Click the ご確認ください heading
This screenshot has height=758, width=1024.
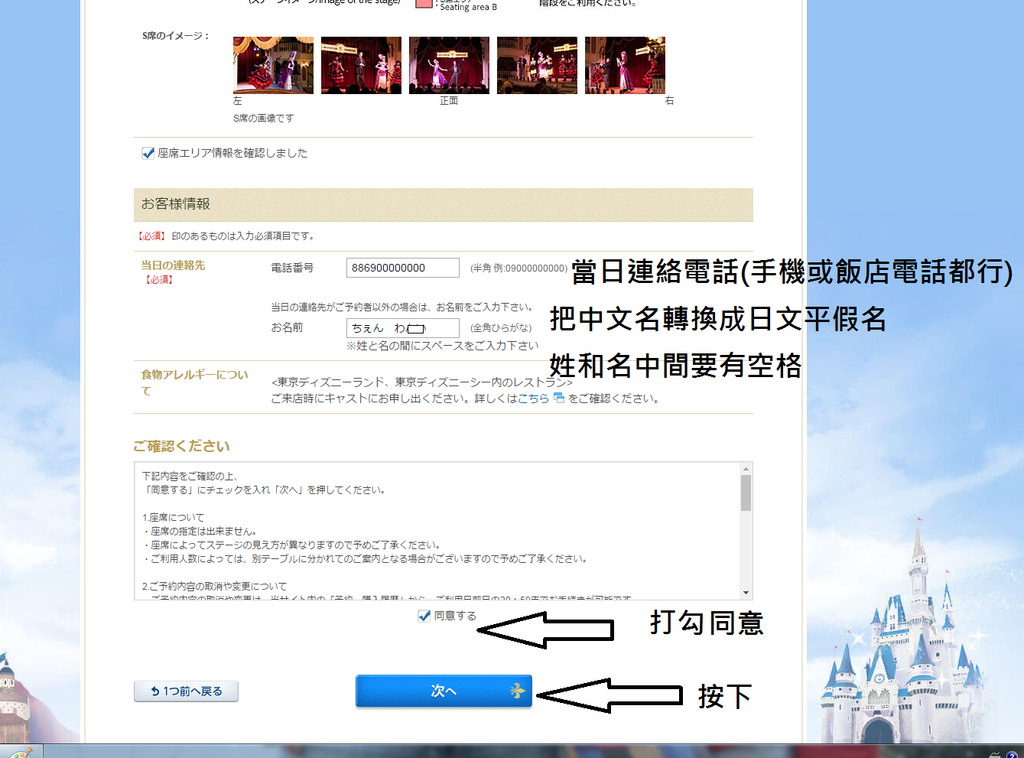pyautogui.click(x=182, y=447)
